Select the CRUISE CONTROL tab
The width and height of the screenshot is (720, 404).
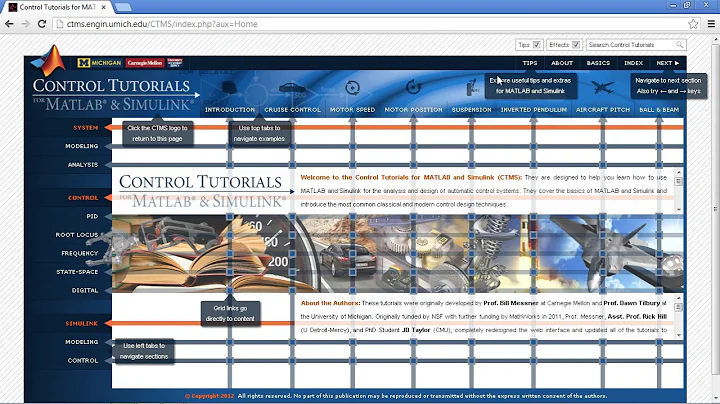coord(292,110)
